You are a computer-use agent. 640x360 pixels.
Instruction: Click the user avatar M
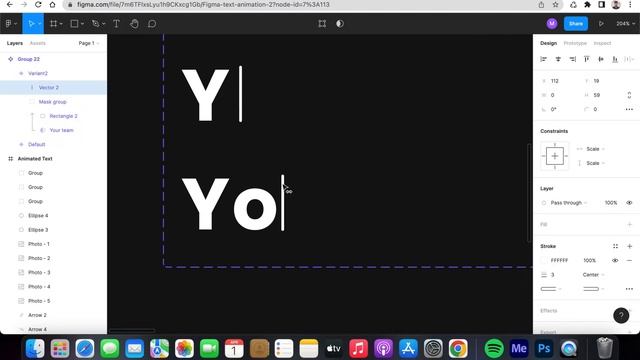point(552,24)
